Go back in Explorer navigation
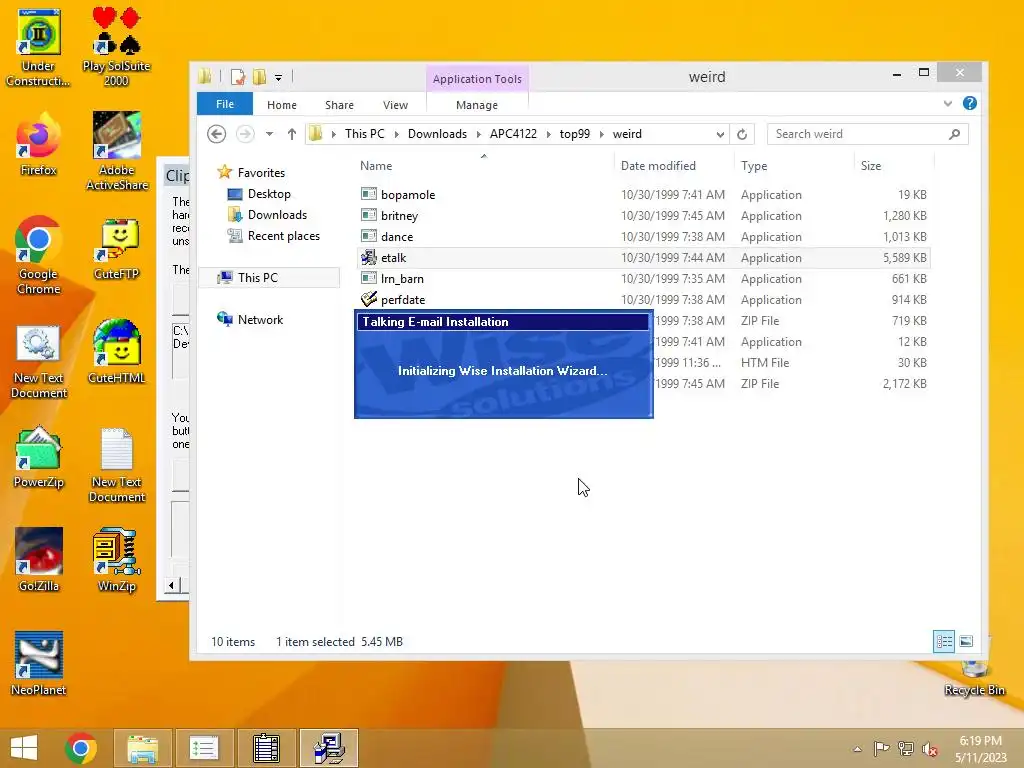This screenshot has width=1024, height=768. [x=217, y=134]
